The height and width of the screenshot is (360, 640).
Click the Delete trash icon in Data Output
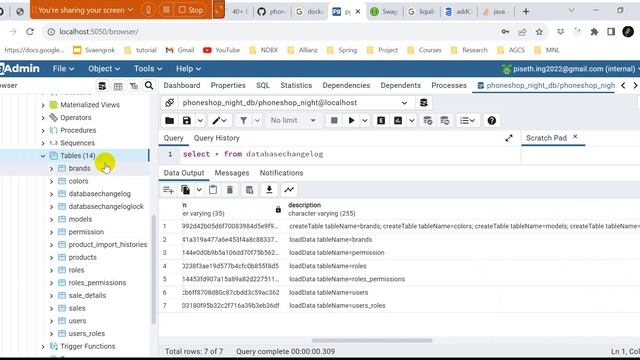pos(230,190)
